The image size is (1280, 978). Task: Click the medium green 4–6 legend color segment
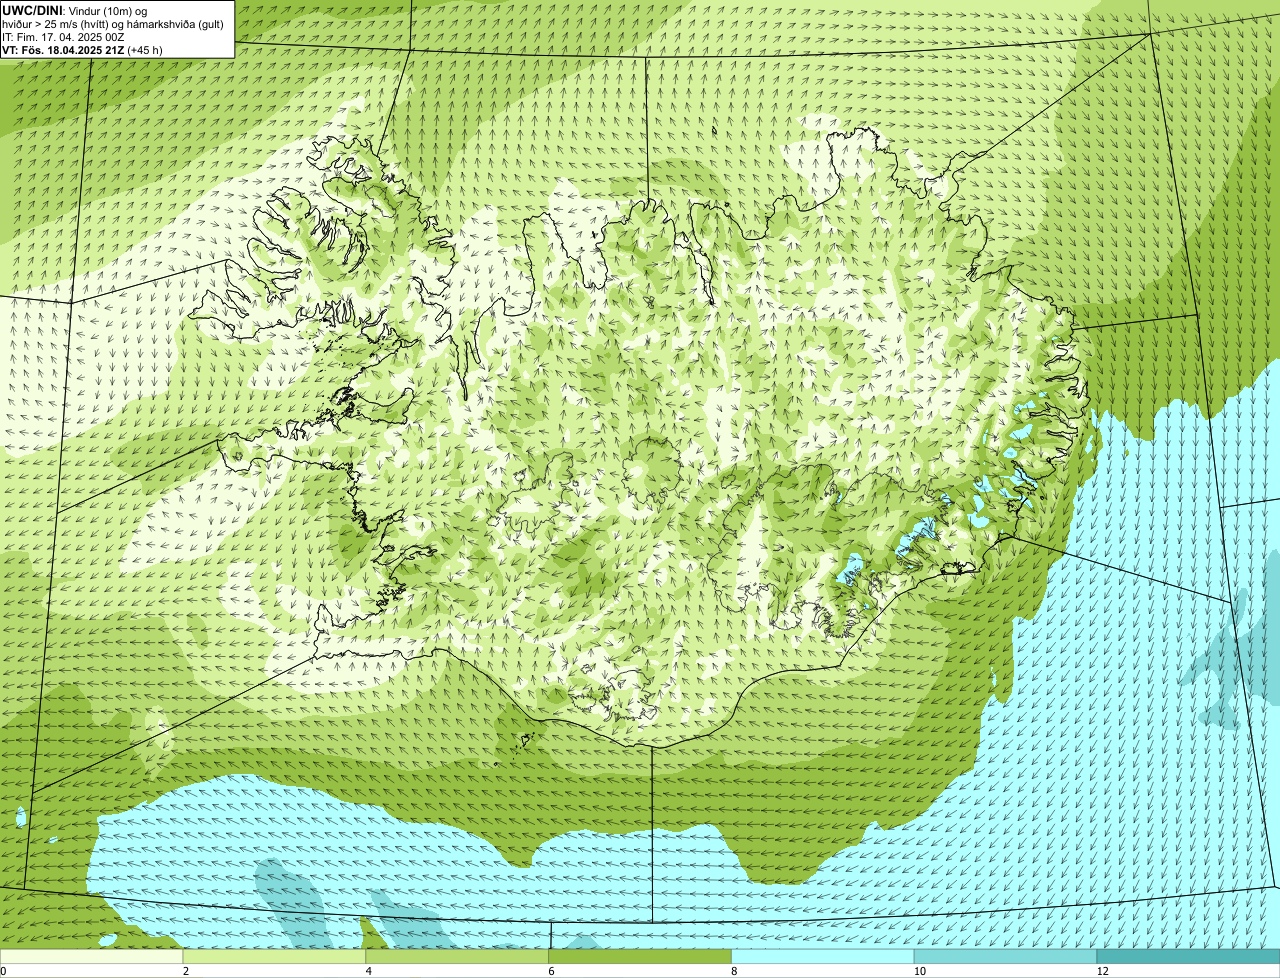458,957
